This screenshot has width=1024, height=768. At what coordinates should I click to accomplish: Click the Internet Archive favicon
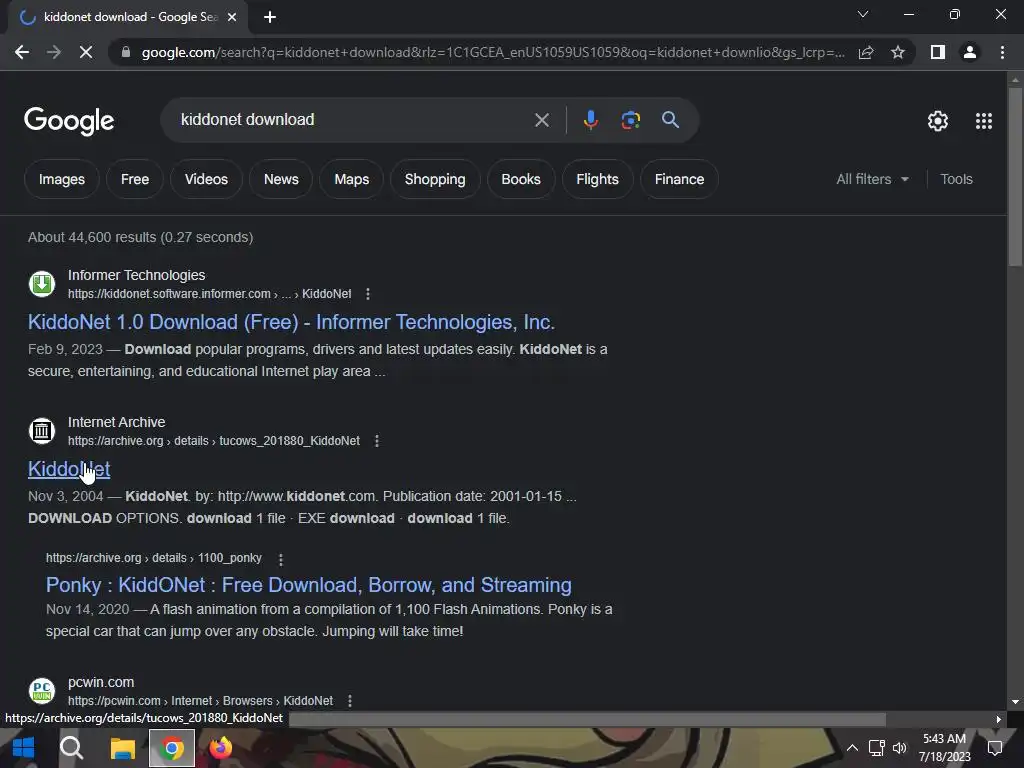[x=42, y=431]
